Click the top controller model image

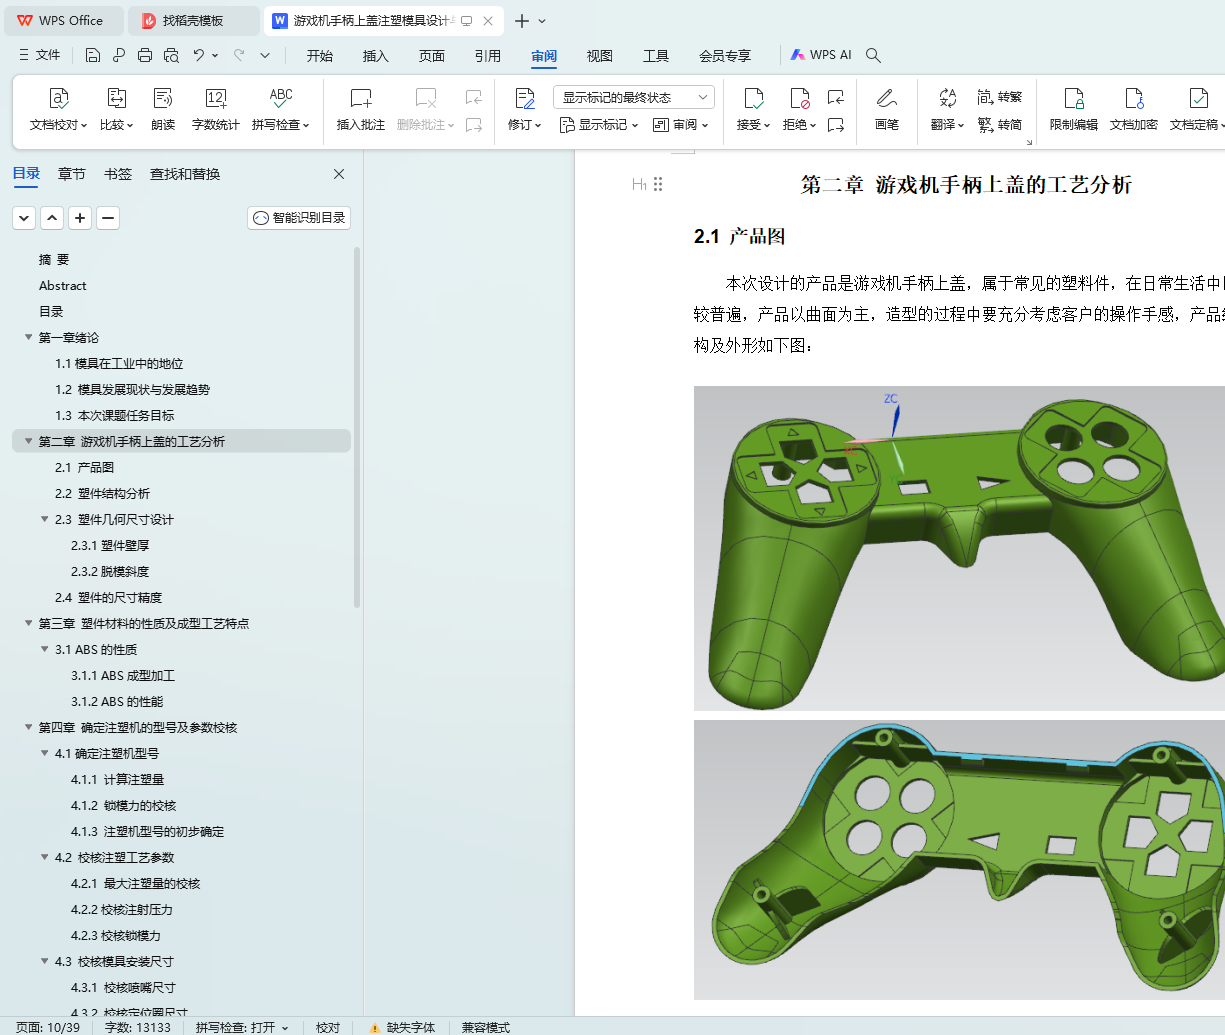click(x=959, y=548)
